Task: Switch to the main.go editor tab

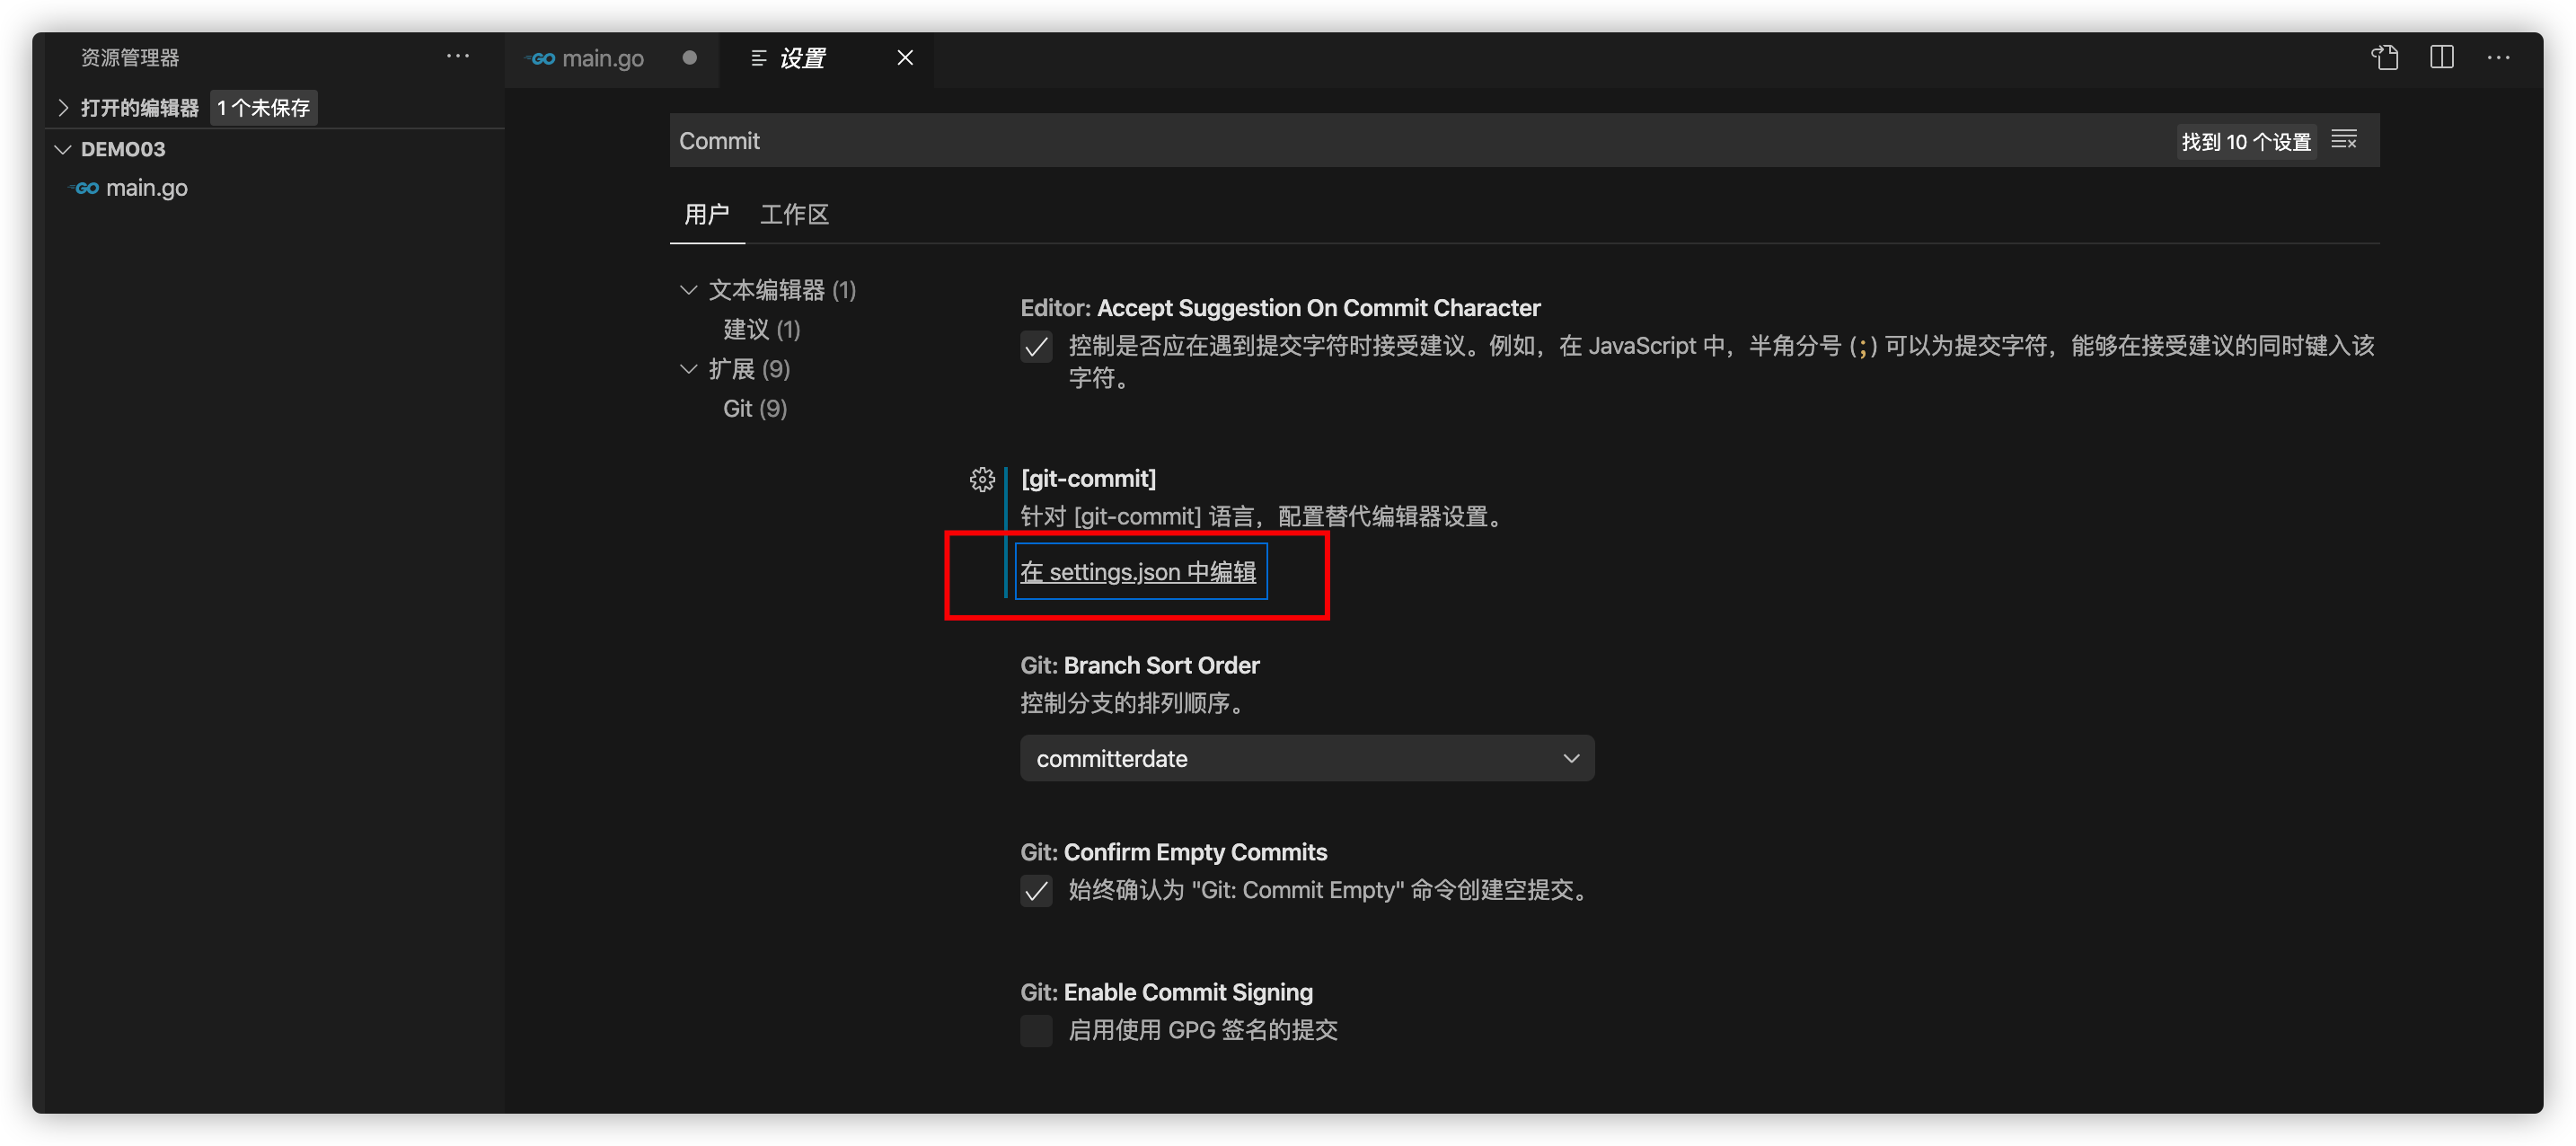Action: pyautogui.click(x=602, y=59)
